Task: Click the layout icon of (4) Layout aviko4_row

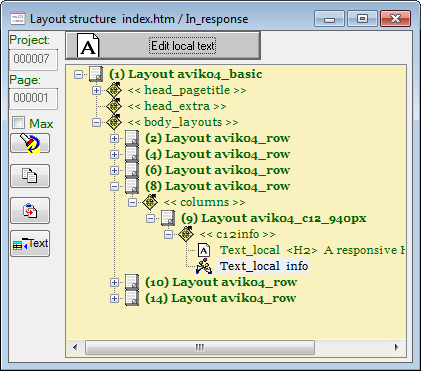Action: 132,154
